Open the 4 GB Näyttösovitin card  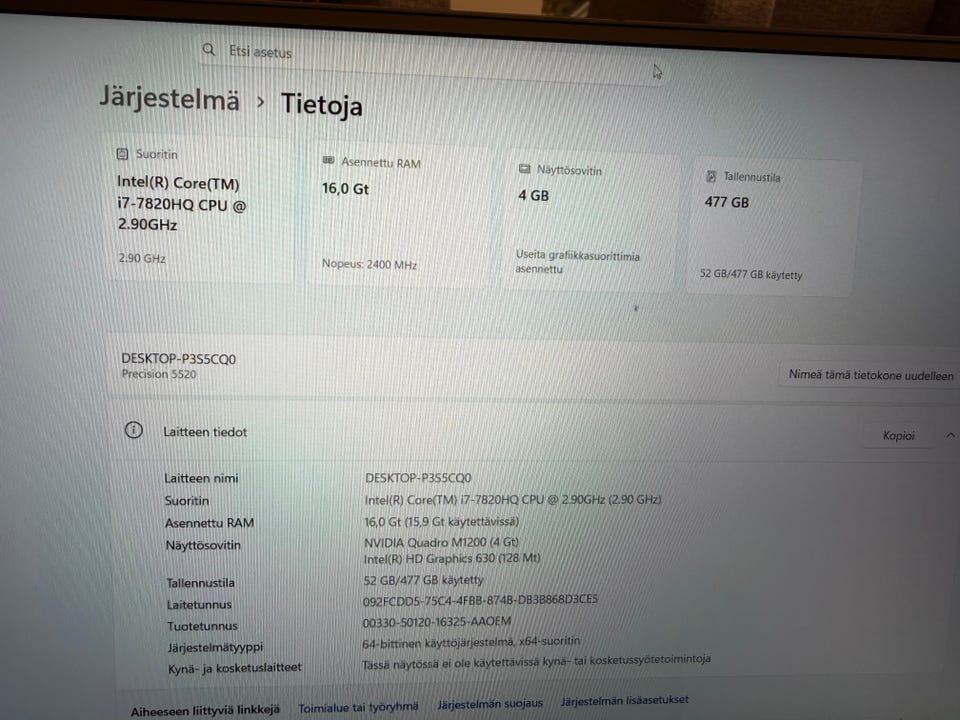point(591,222)
